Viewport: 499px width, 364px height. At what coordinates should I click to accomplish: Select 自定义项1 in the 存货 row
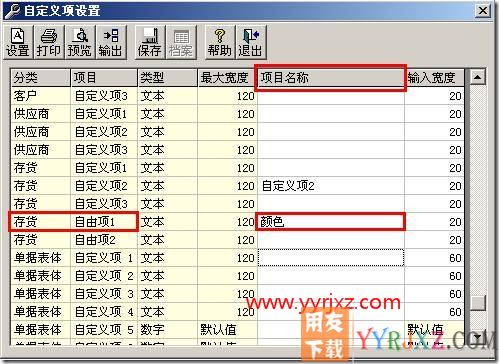pyautogui.click(x=104, y=168)
